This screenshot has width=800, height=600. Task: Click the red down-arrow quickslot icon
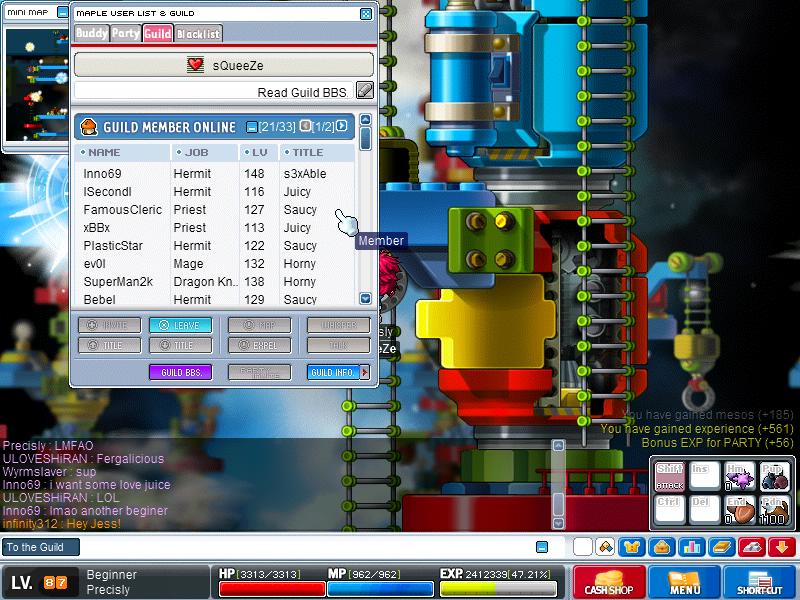(x=782, y=547)
